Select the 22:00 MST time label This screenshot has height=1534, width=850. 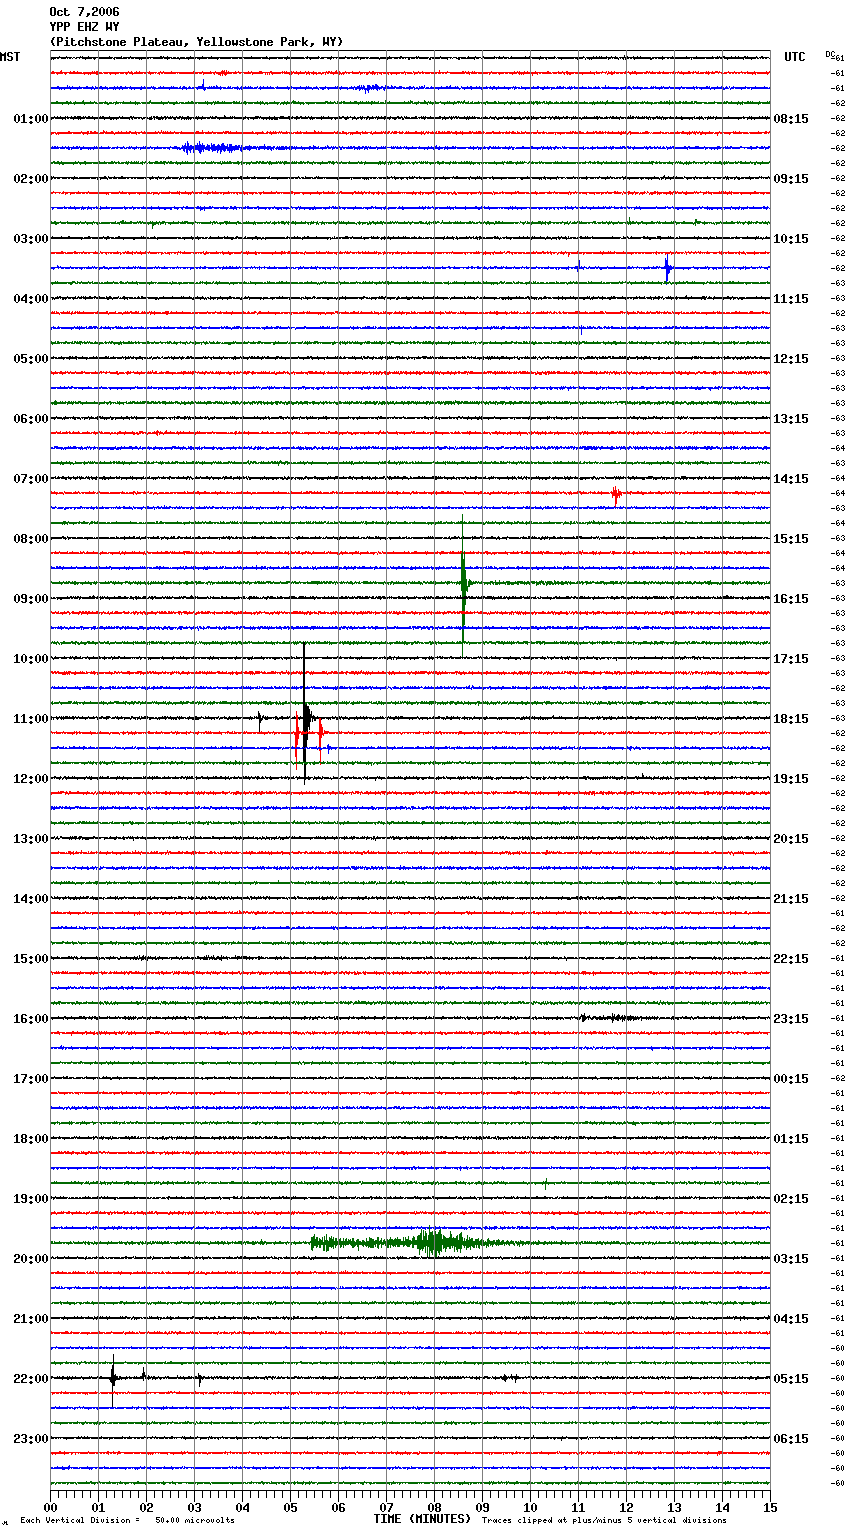(30, 1379)
